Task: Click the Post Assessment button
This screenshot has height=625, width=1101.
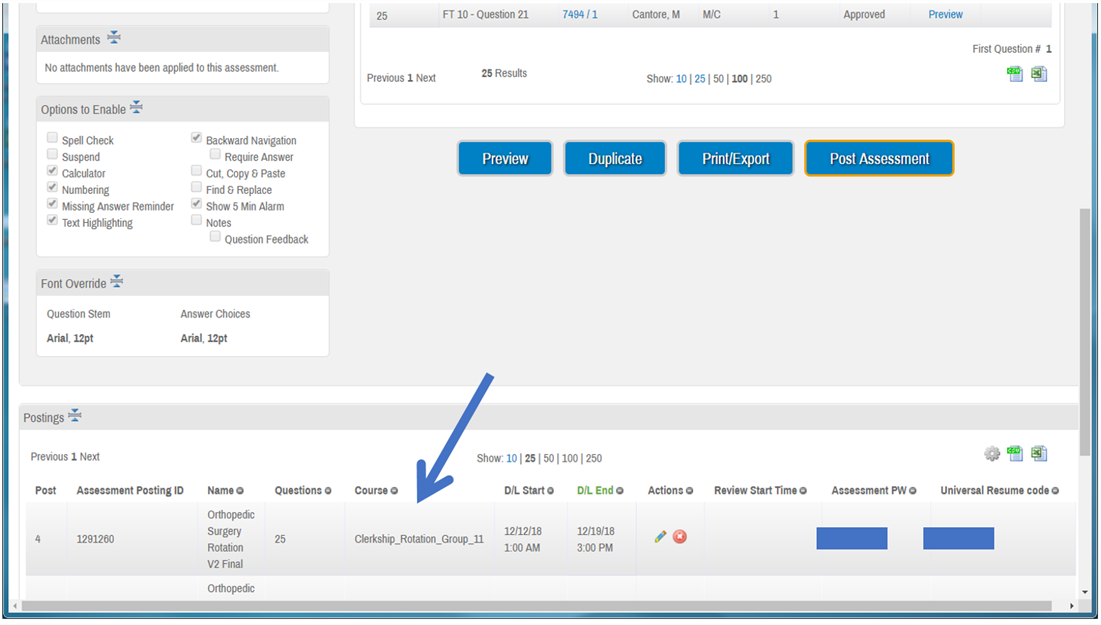Action: (879, 159)
